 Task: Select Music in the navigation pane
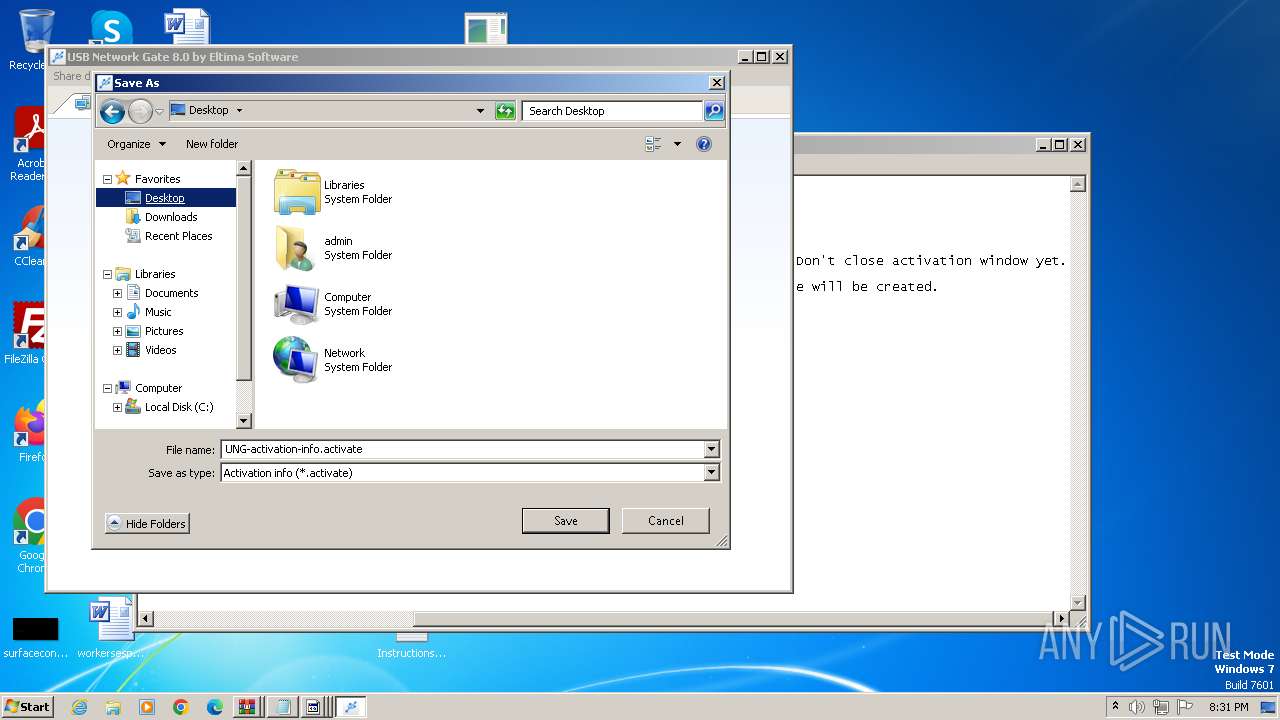coord(158,312)
